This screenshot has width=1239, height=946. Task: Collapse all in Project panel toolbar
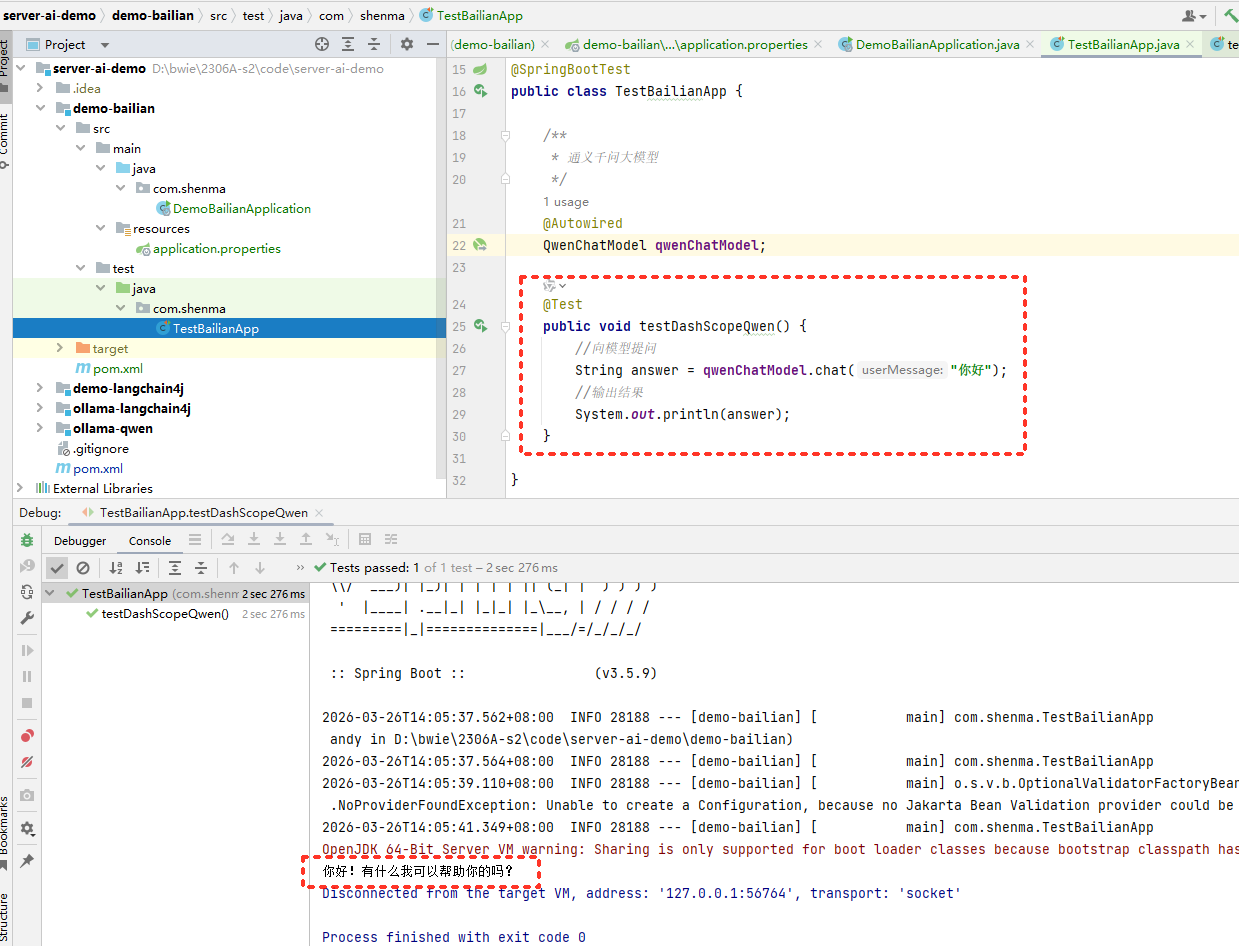coord(374,44)
